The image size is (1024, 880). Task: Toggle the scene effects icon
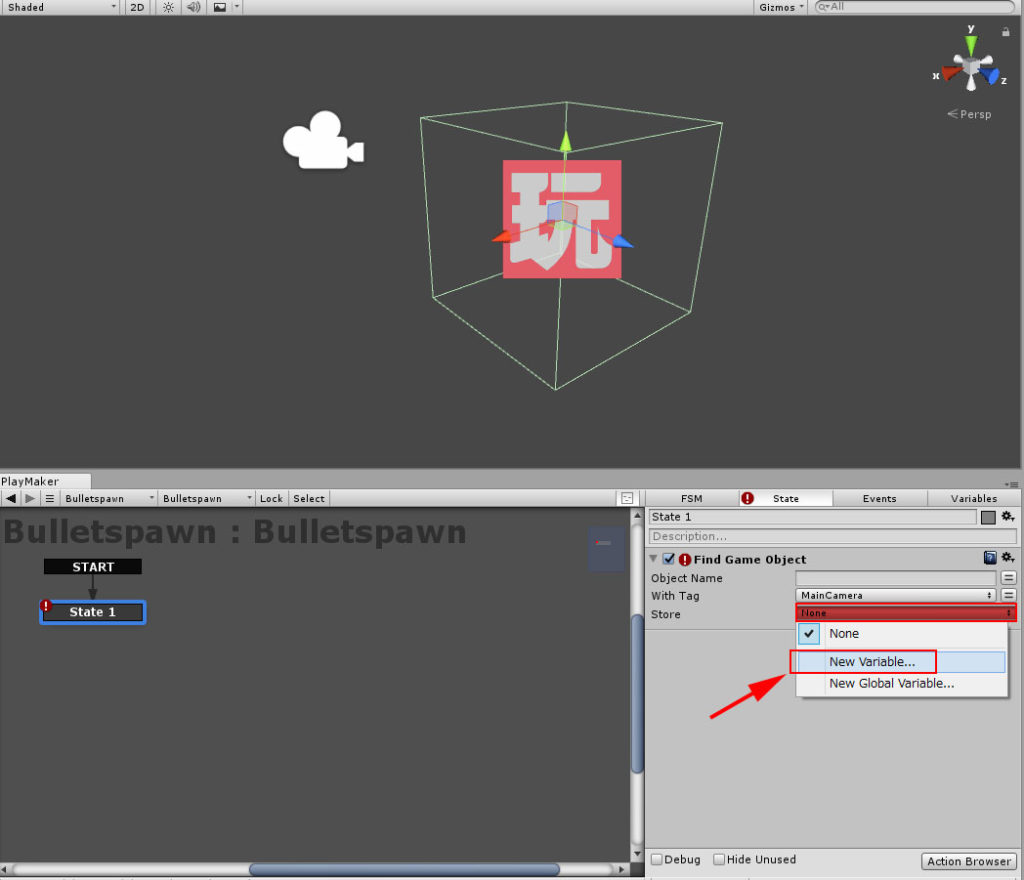point(219,7)
